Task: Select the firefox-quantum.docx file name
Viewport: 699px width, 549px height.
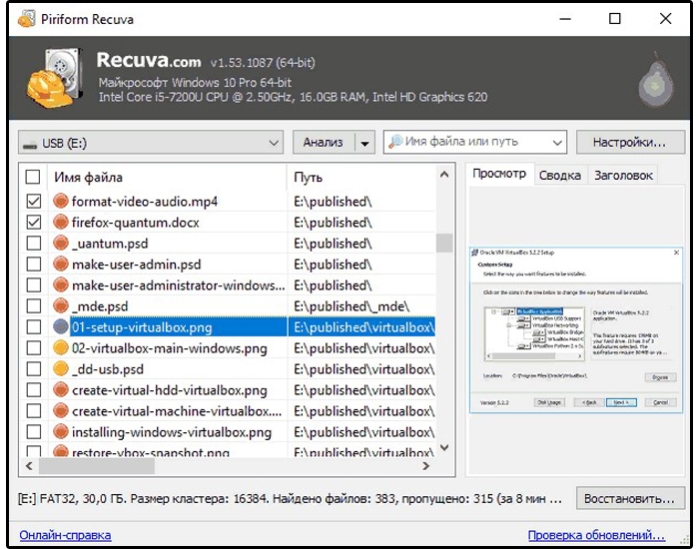Action: point(136,222)
